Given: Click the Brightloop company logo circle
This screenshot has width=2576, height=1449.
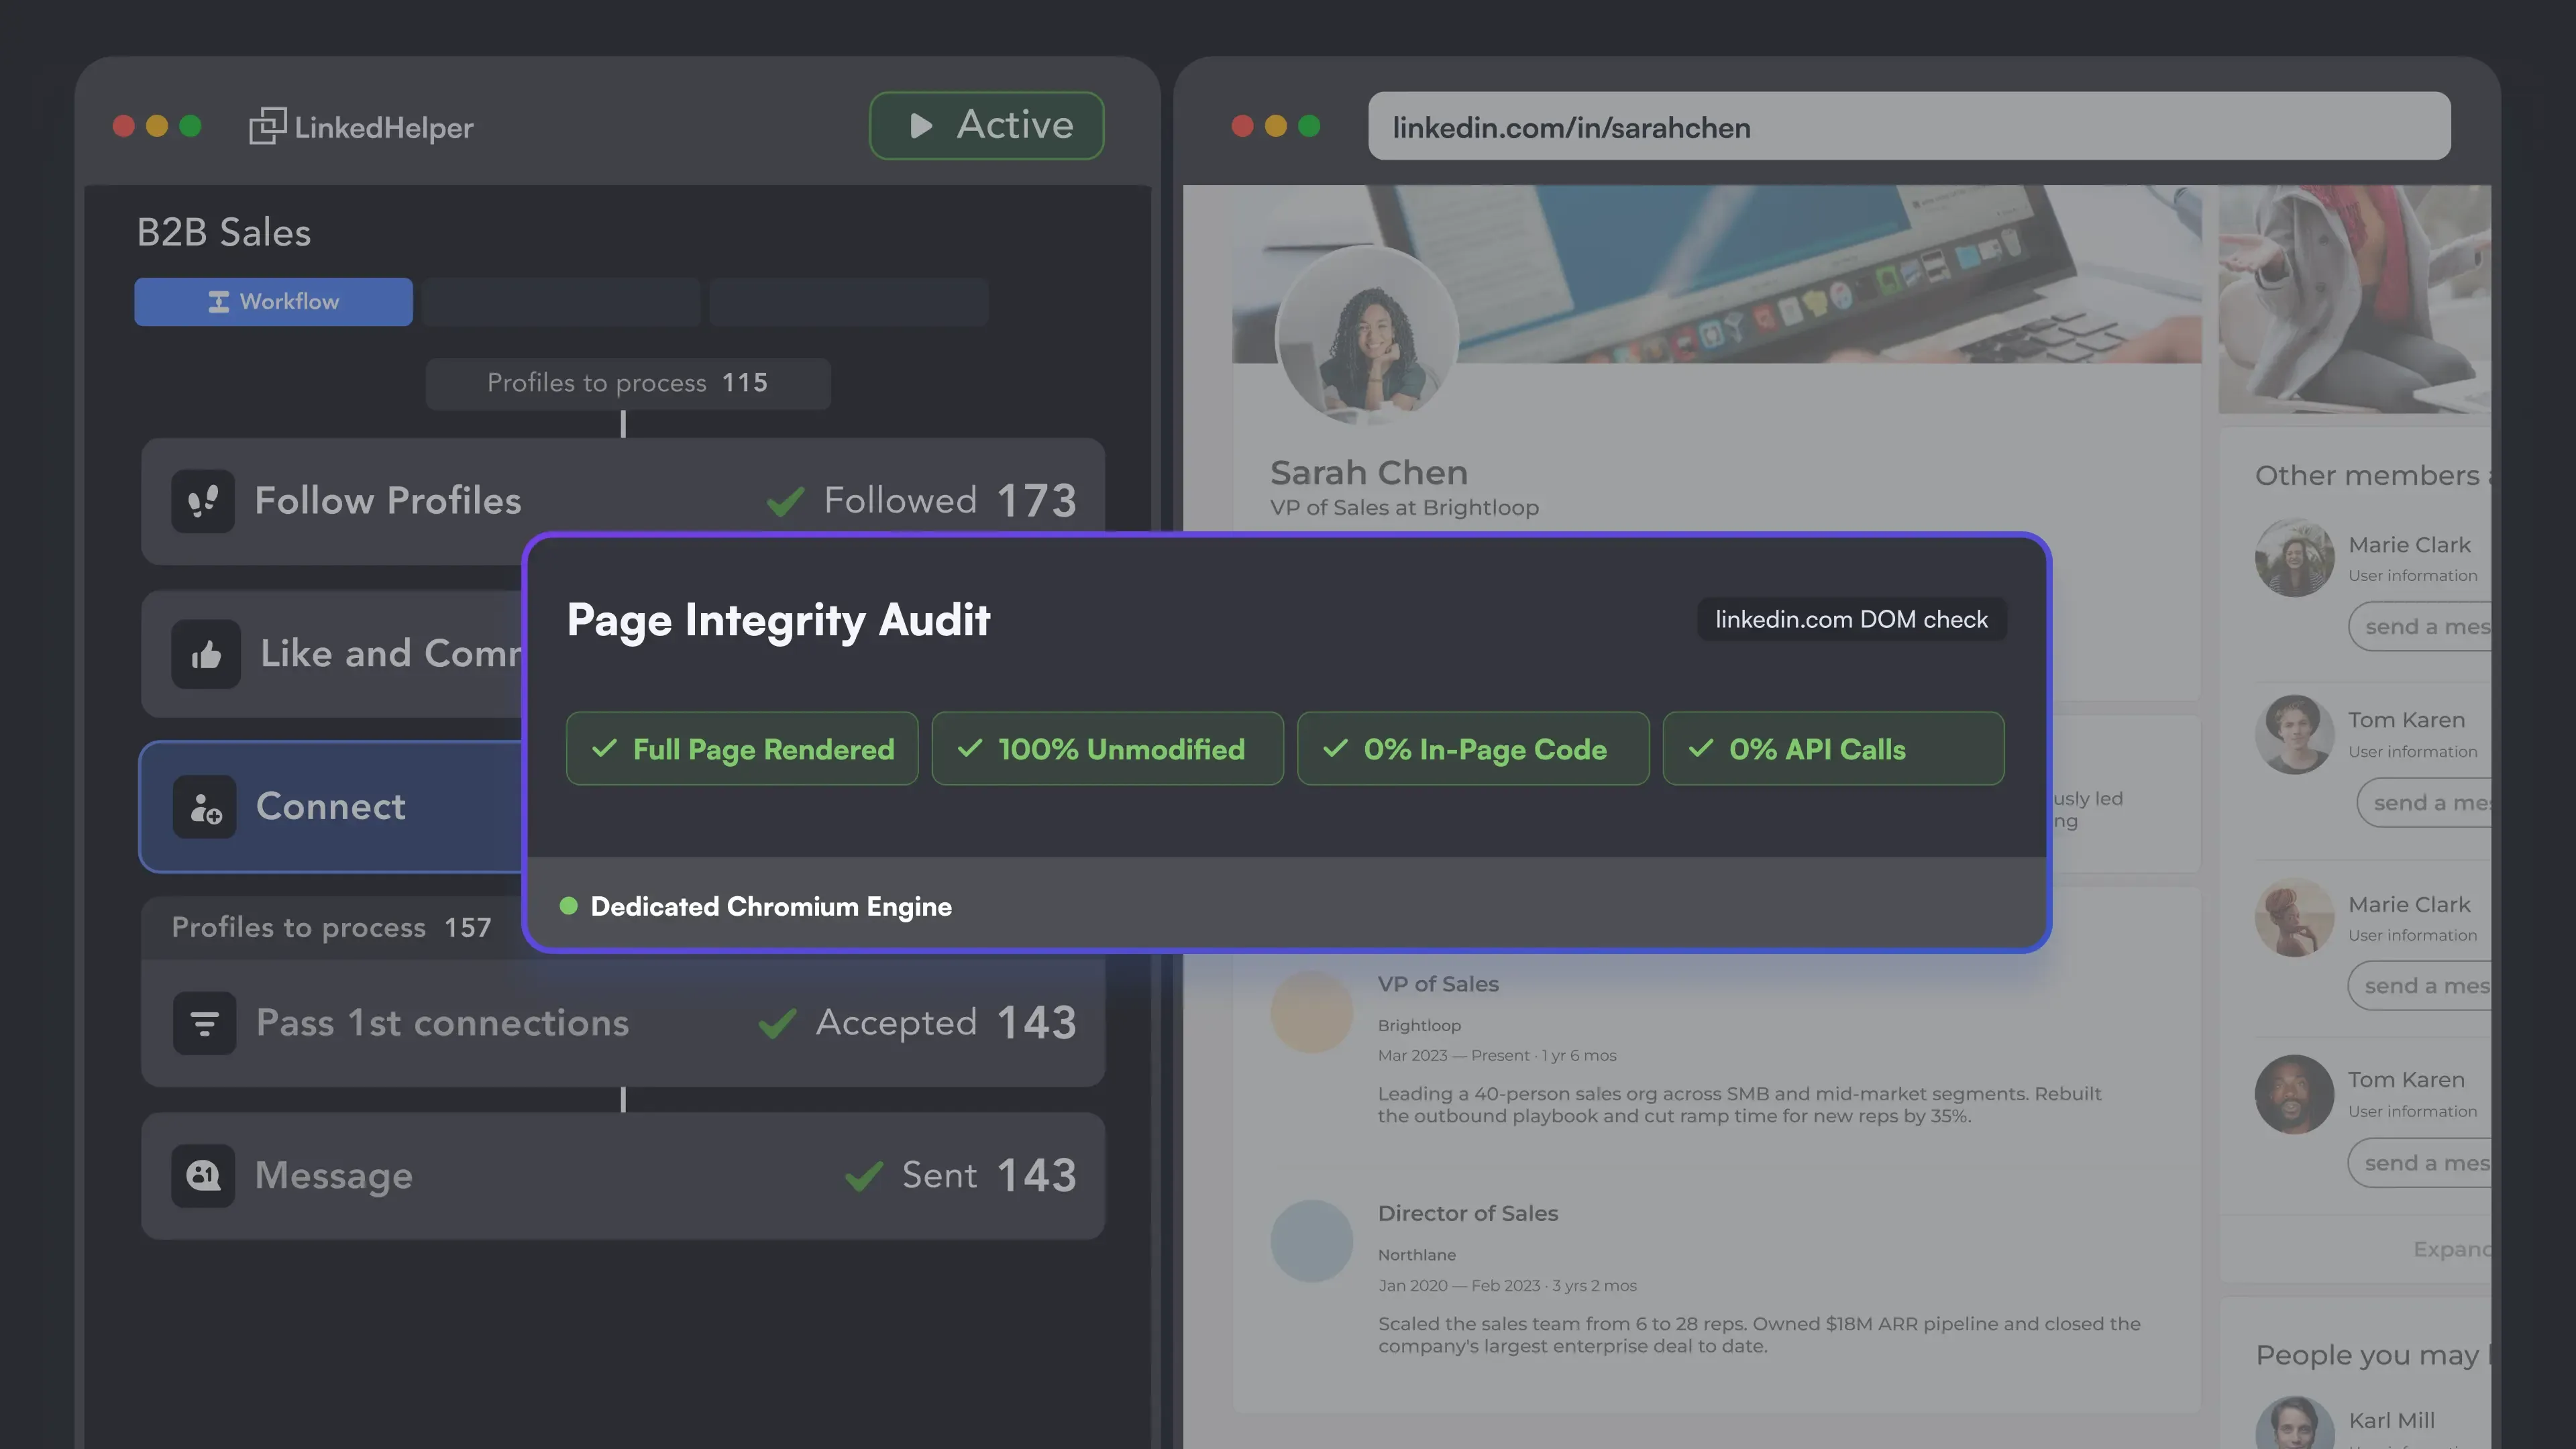Looking at the screenshot, I should coord(1312,1012).
